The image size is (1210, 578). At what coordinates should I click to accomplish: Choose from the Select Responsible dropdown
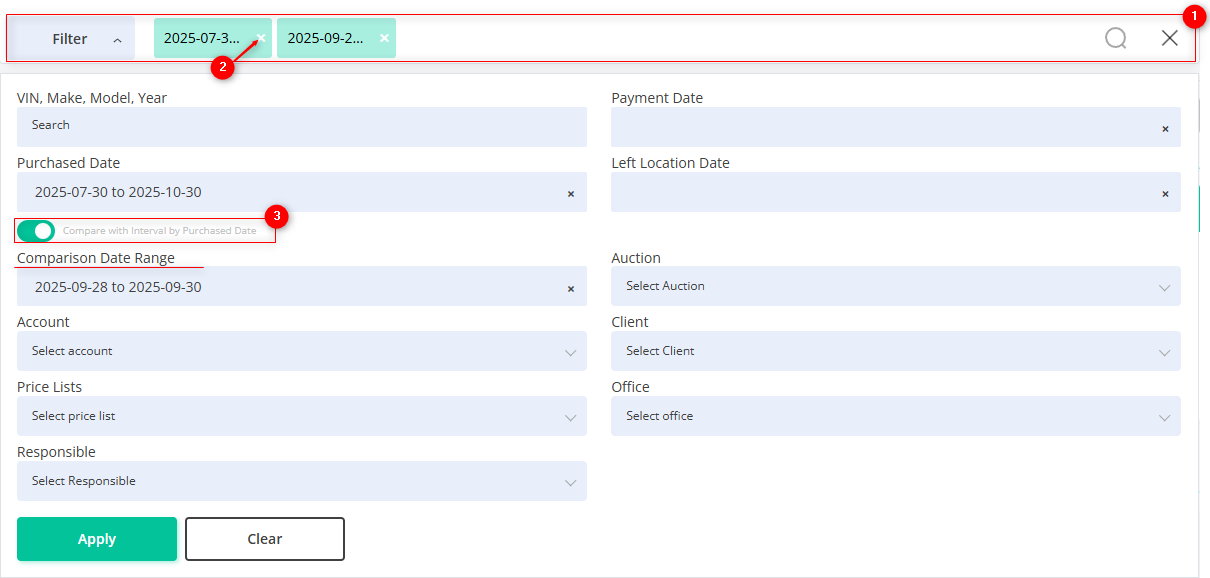[301, 481]
